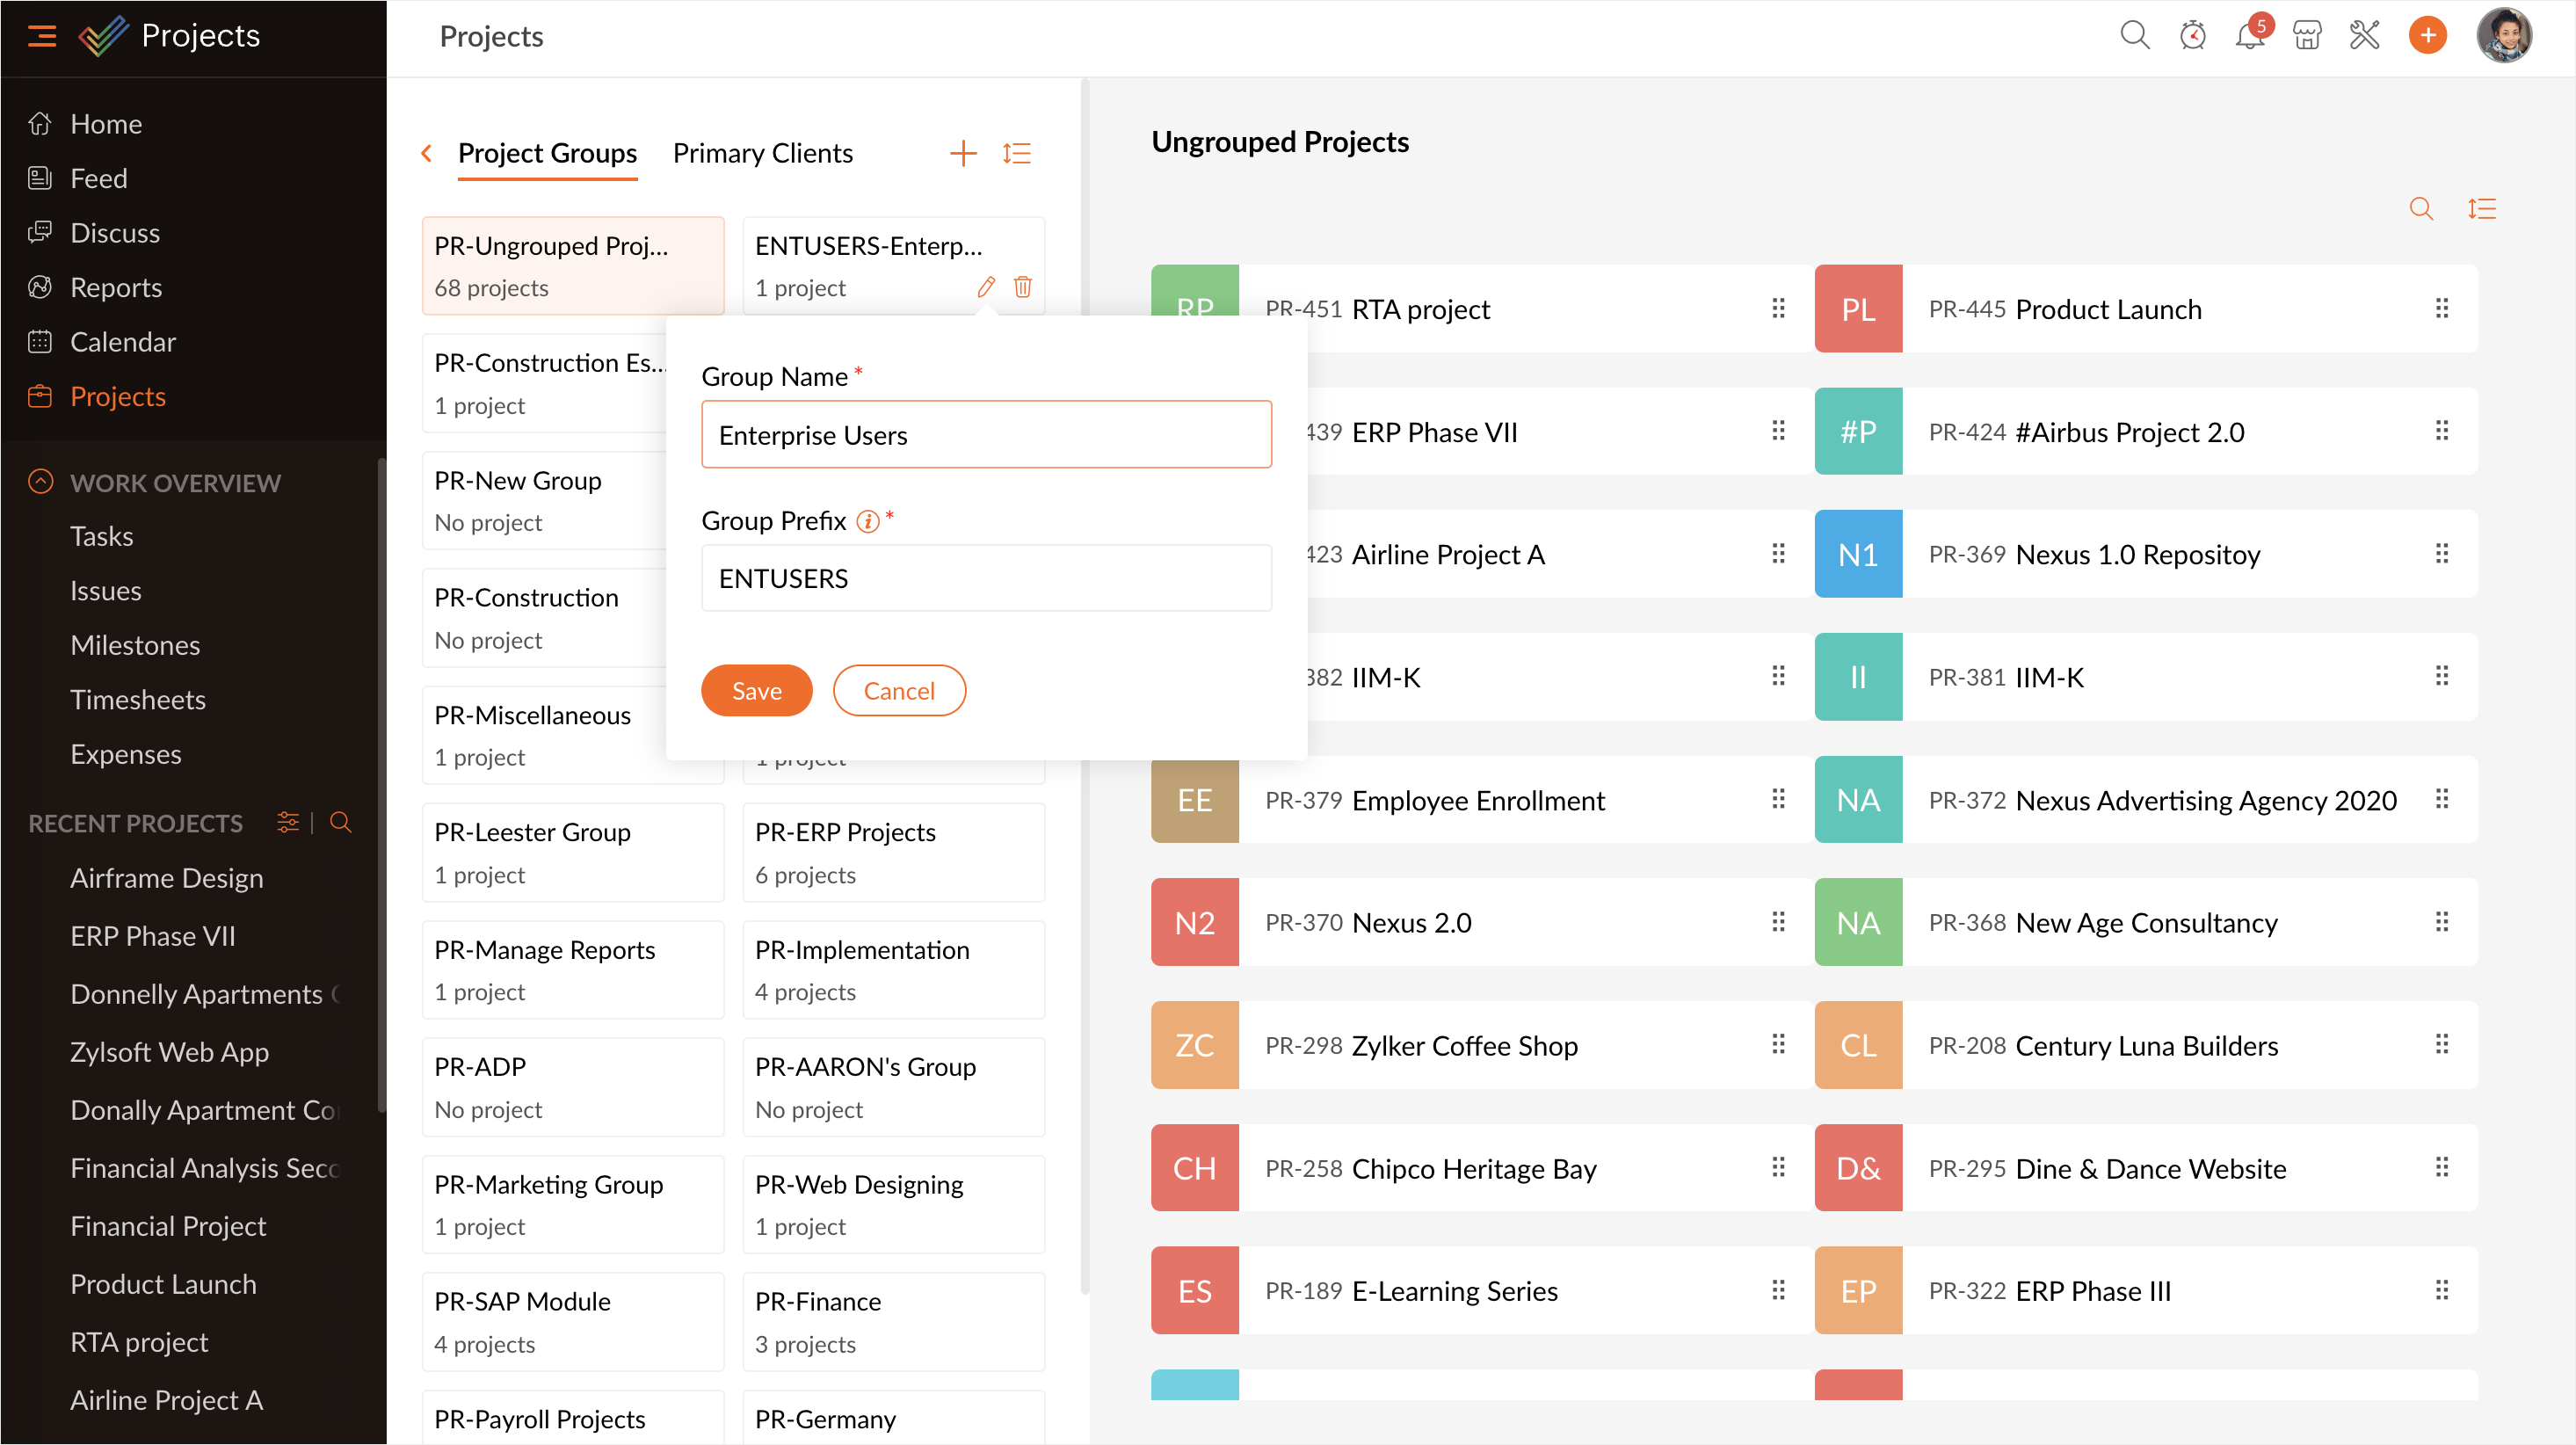Delete ENTUSERS group with trash icon
This screenshot has width=2576, height=1445.
[1022, 287]
